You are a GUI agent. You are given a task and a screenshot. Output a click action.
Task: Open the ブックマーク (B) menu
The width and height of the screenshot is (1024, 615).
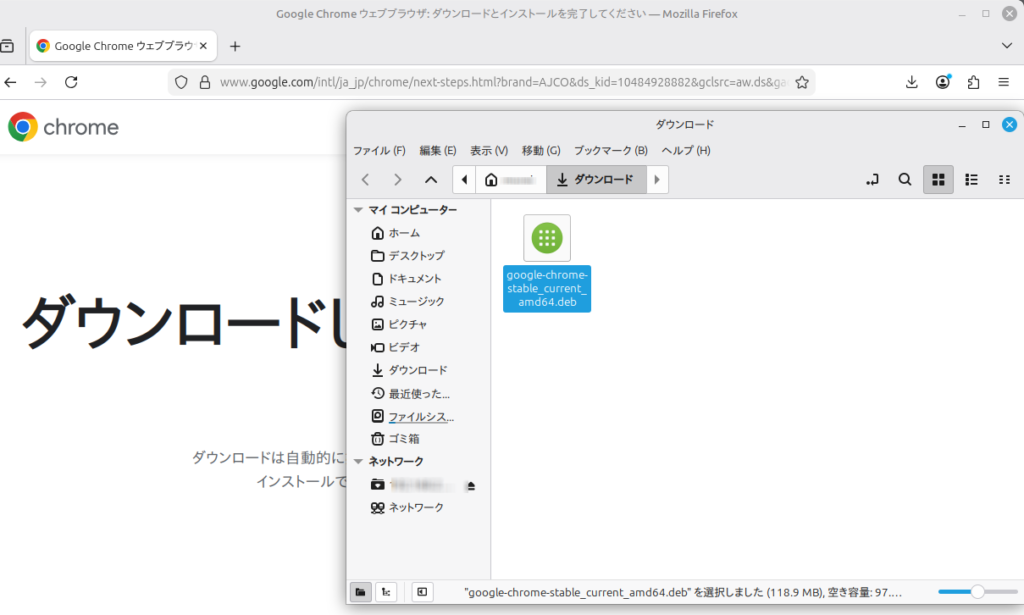pyautogui.click(x=610, y=150)
